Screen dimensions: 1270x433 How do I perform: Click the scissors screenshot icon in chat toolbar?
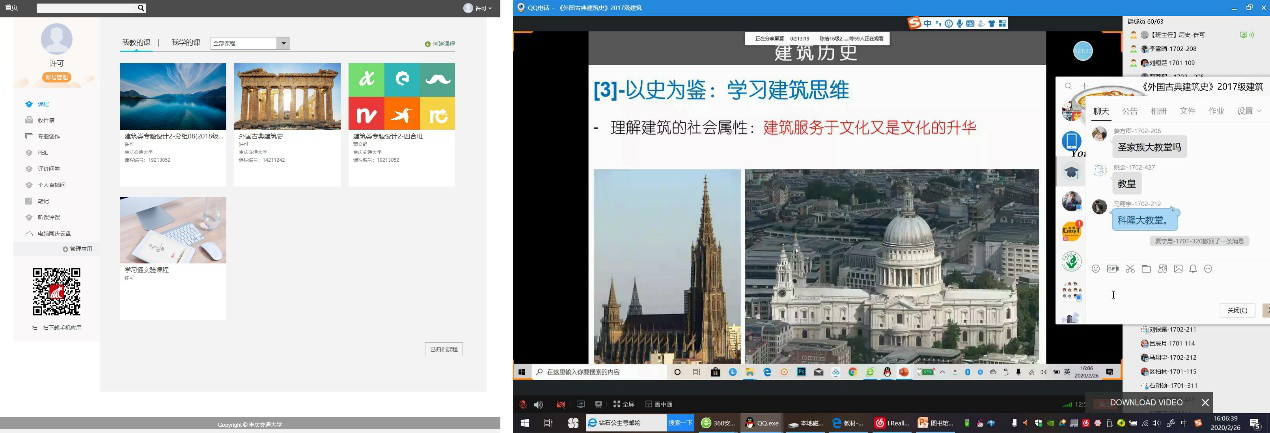click(x=1129, y=269)
